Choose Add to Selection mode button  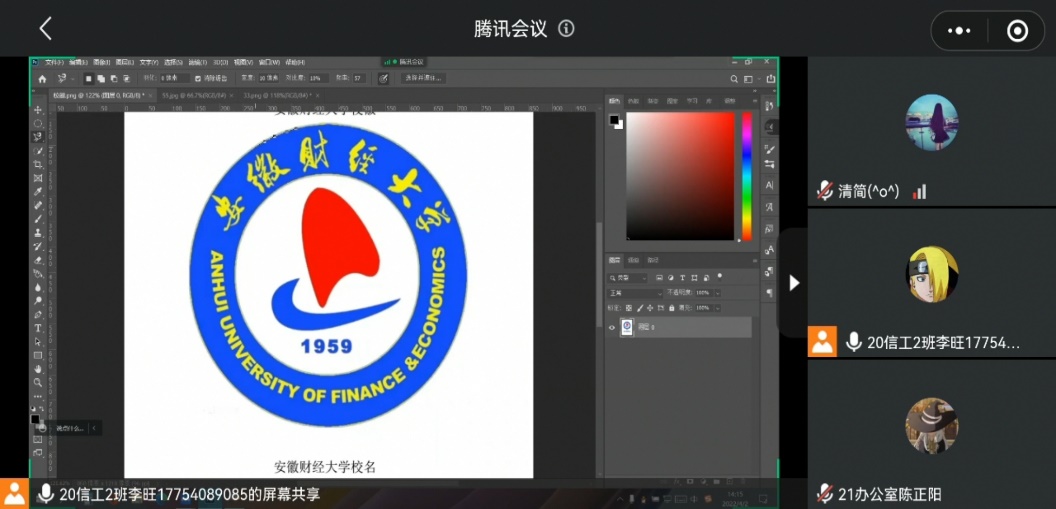tap(101, 79)
